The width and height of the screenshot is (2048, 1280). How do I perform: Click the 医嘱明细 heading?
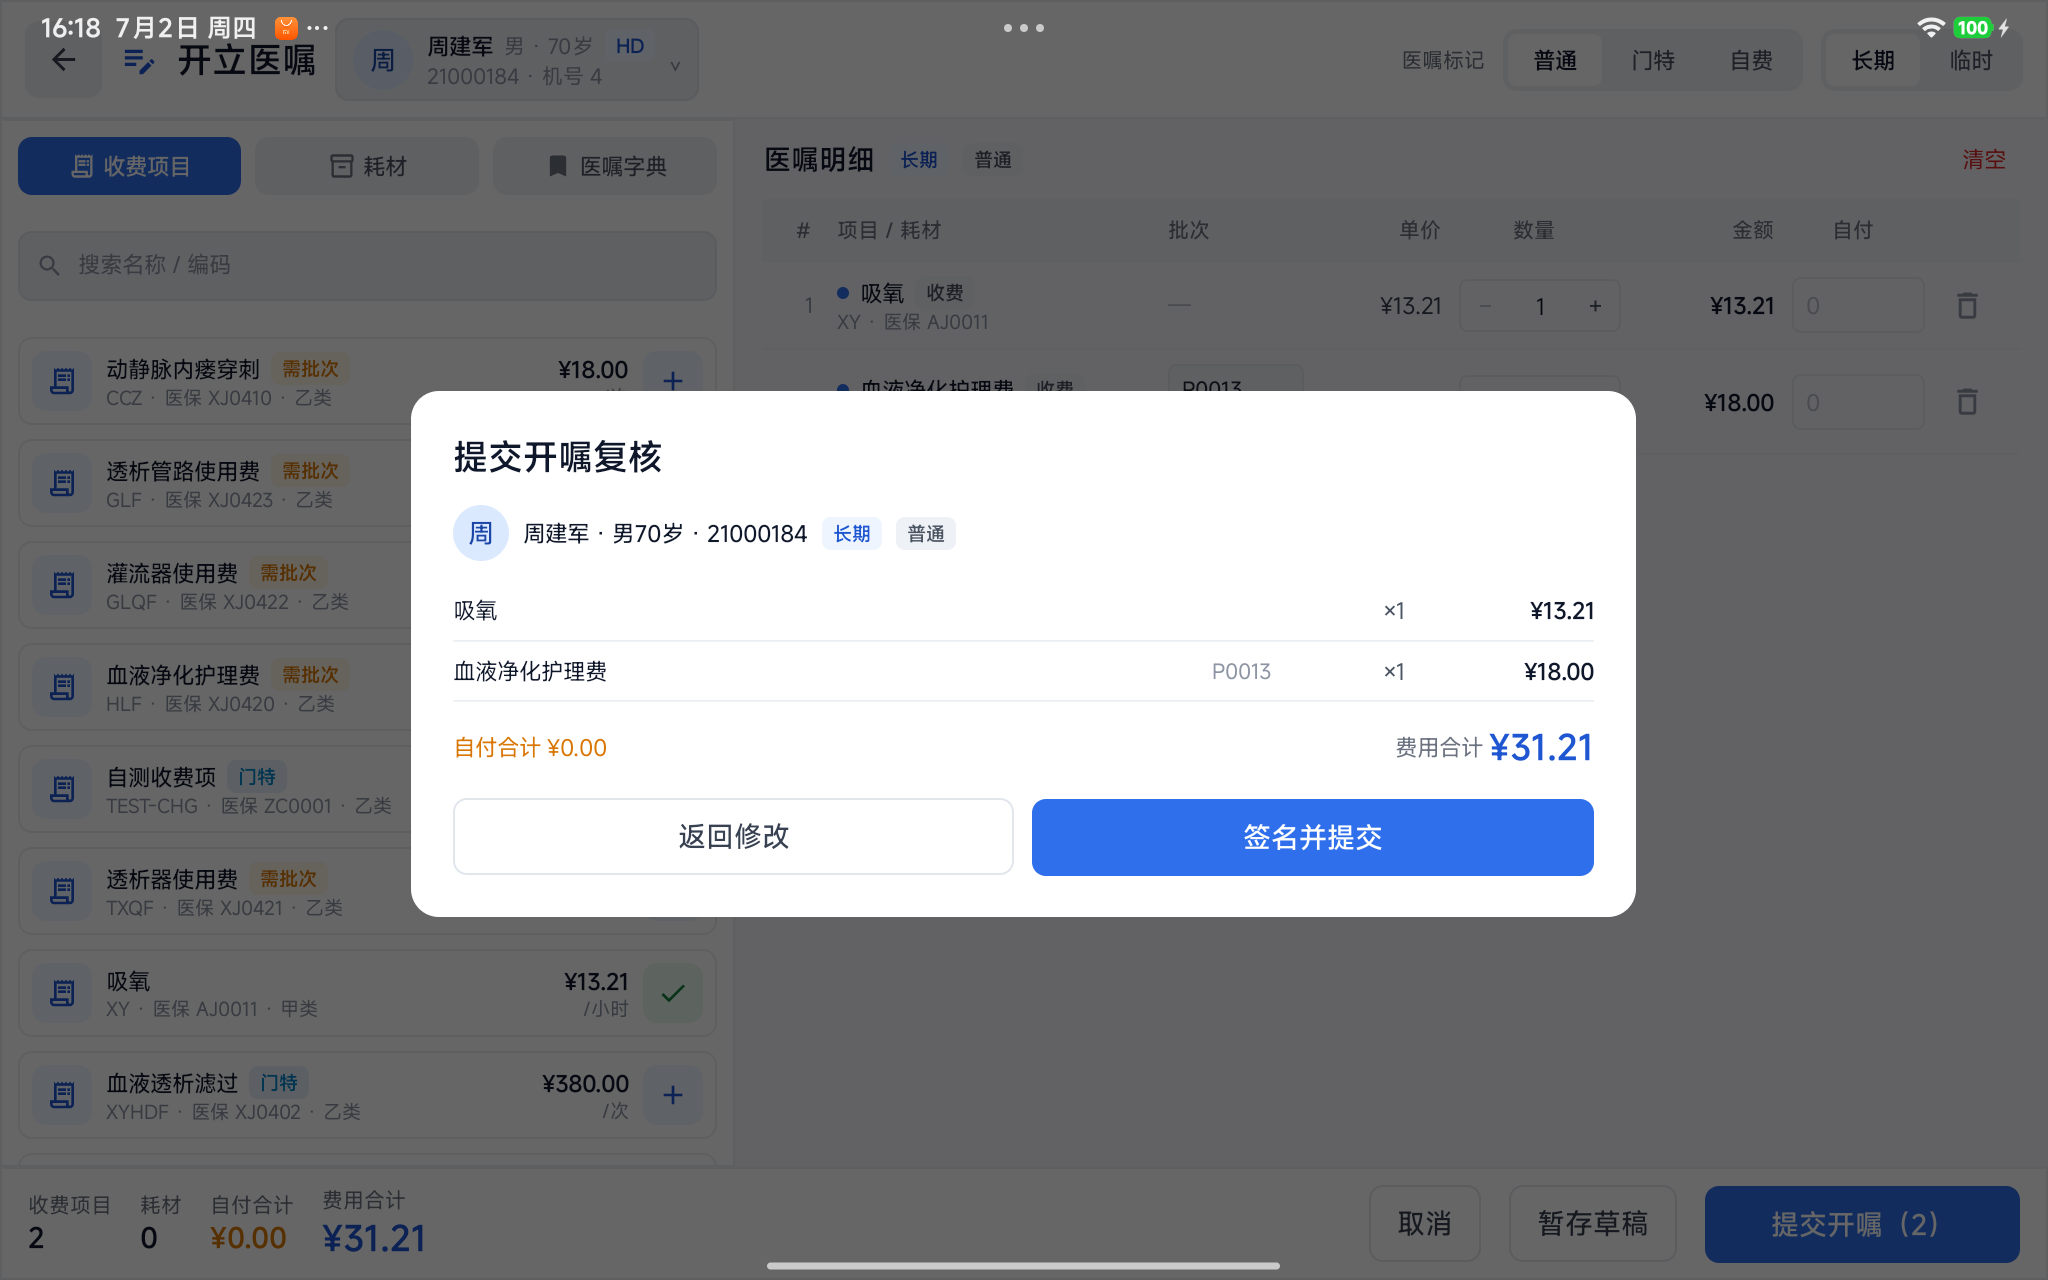tap(819, 160)
